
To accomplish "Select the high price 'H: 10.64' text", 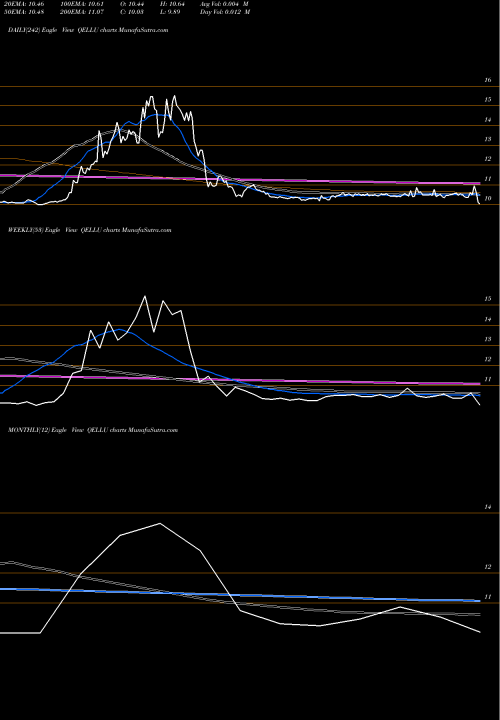I will [173, 4].
